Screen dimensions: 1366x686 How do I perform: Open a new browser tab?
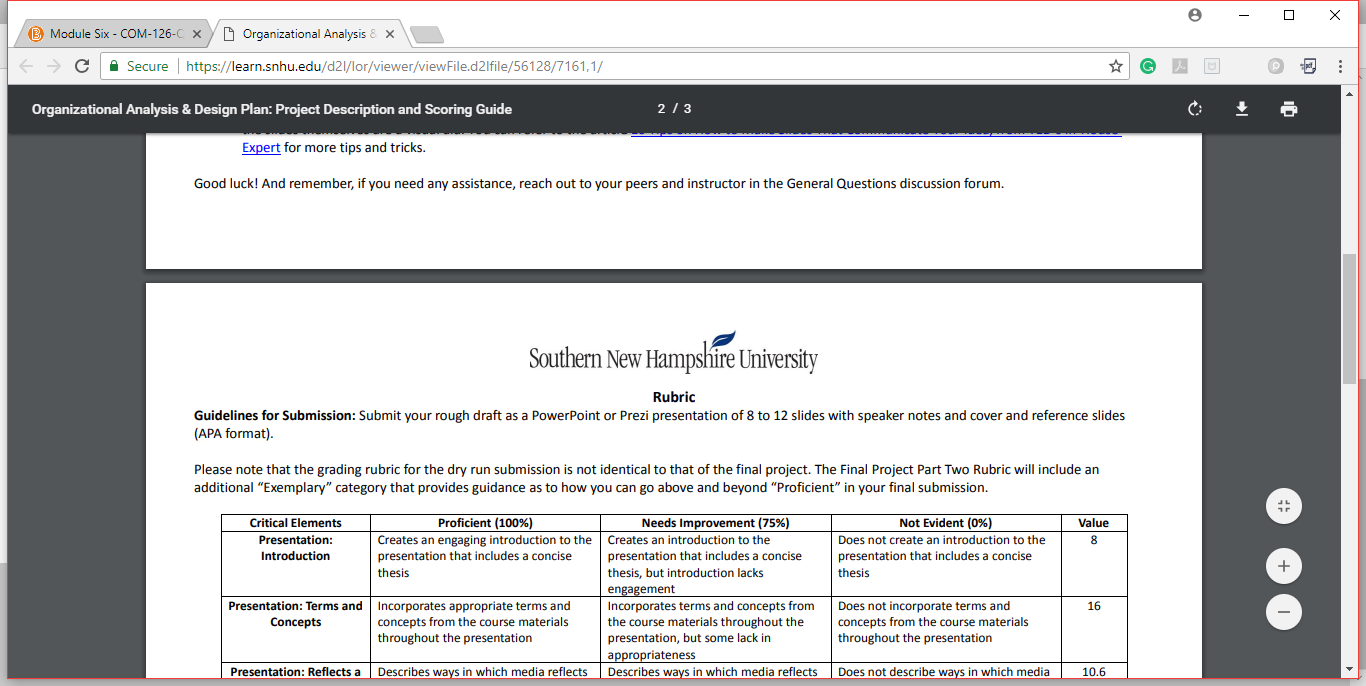coord(427,35)
